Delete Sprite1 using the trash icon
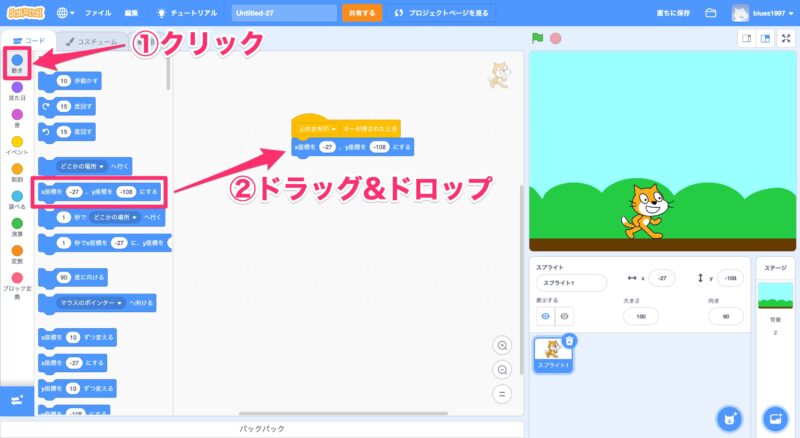This screenshot has height=438, width=800. [x=569, y=341]
